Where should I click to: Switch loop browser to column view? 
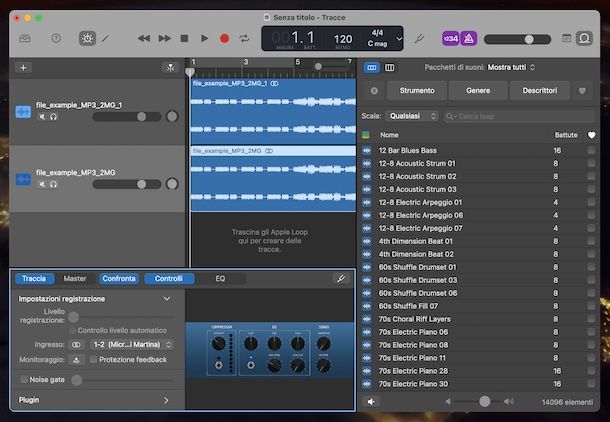tap(389, 68)
